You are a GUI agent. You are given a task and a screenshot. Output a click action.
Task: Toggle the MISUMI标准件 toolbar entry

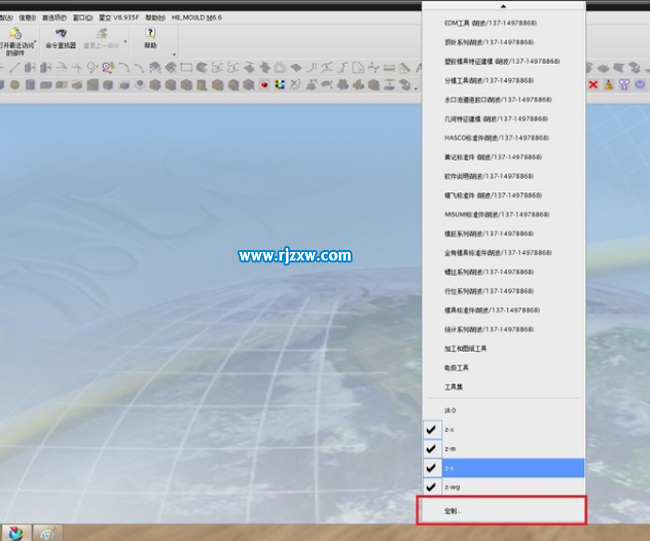[504, 214]
